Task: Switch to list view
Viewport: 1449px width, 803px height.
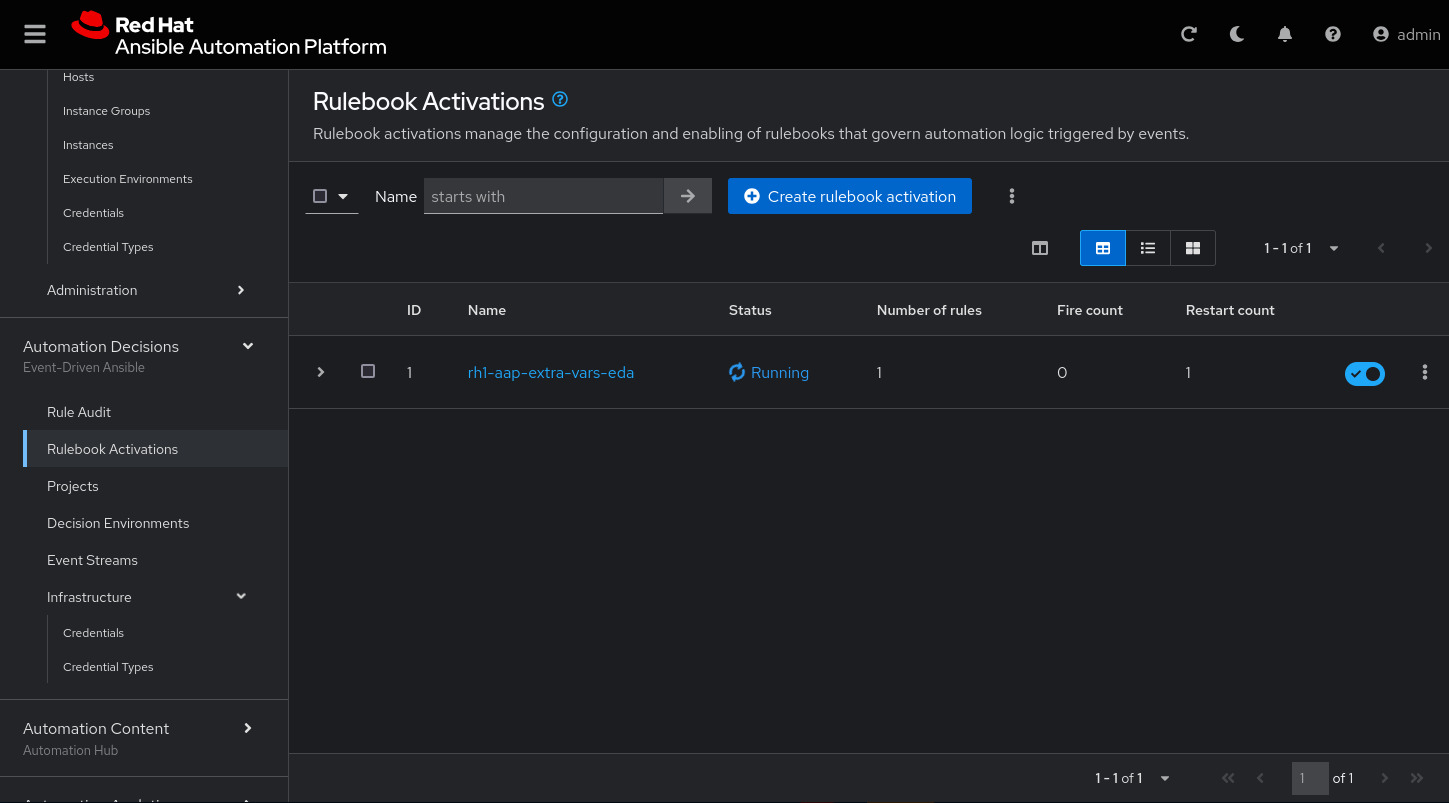Action: [x=1148, y=248]
